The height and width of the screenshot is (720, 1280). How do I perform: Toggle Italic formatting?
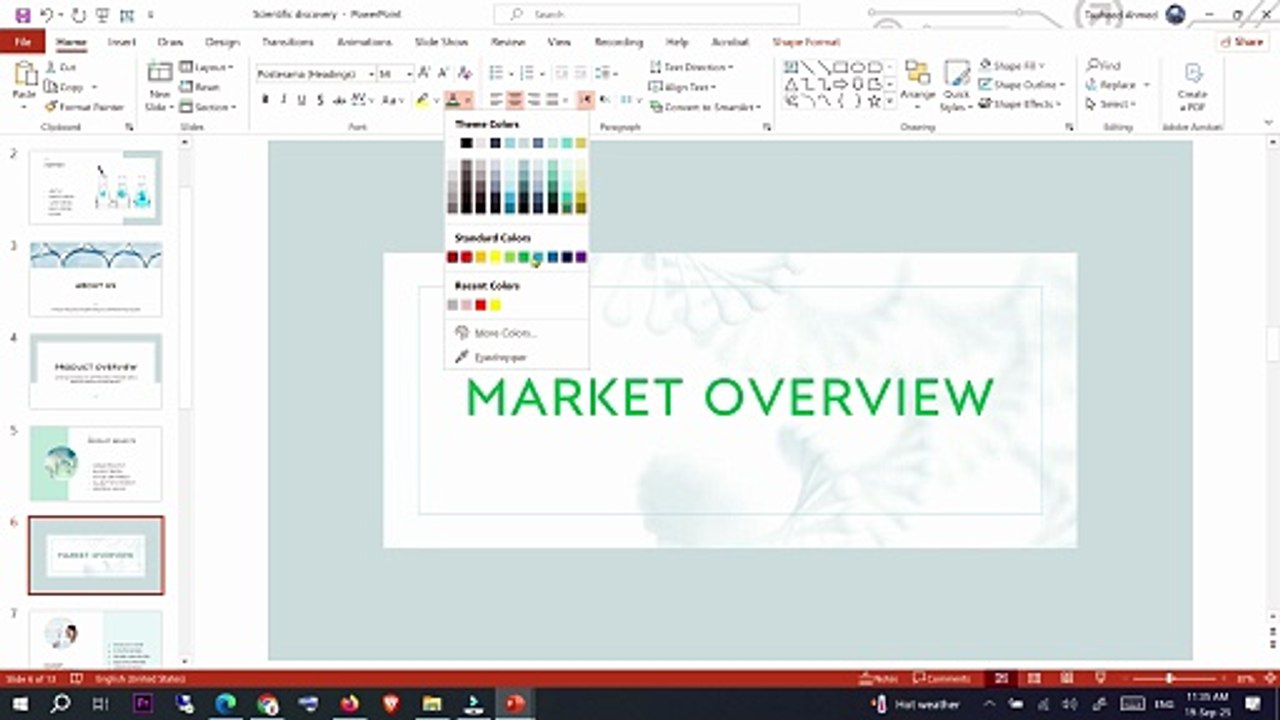[284, 100]
